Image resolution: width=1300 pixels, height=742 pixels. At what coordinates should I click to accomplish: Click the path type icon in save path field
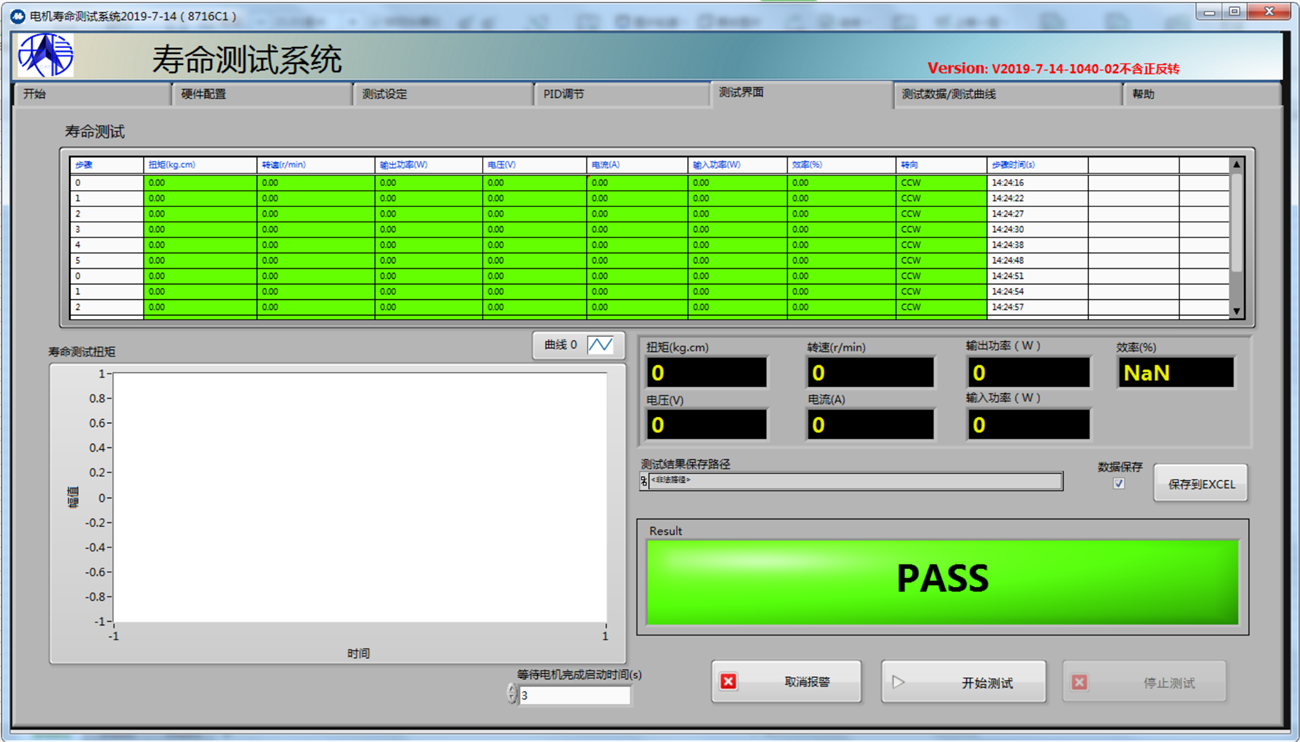[x=644, y=481]
